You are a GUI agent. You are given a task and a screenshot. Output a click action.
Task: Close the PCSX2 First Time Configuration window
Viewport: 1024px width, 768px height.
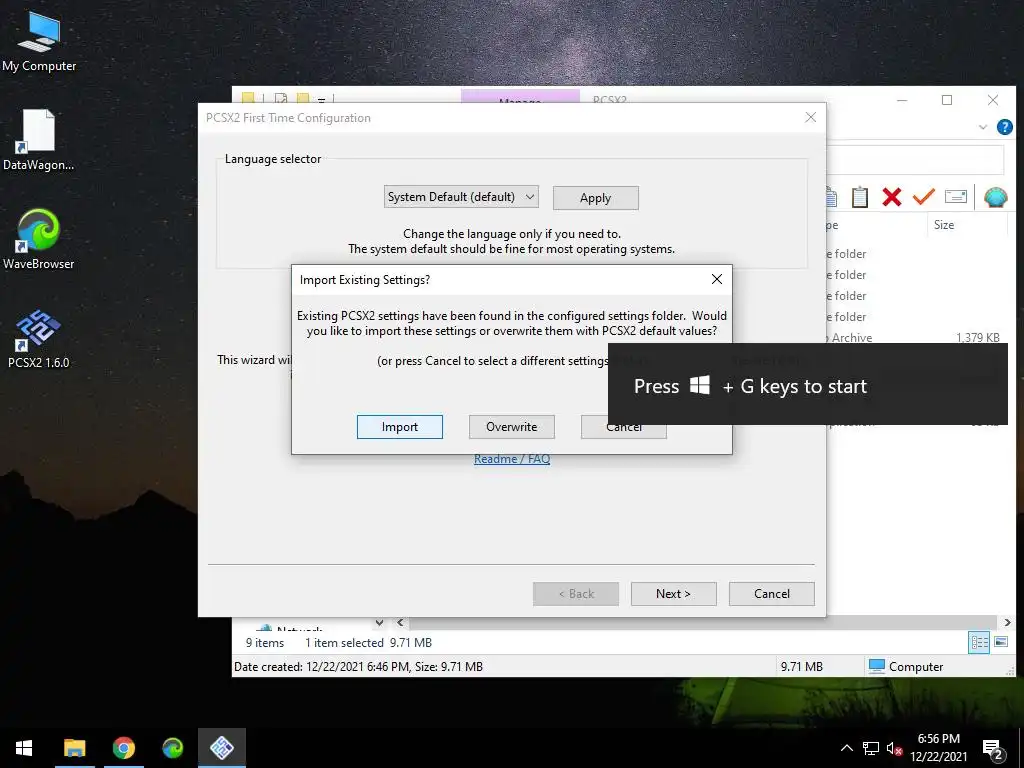[810, 118]
